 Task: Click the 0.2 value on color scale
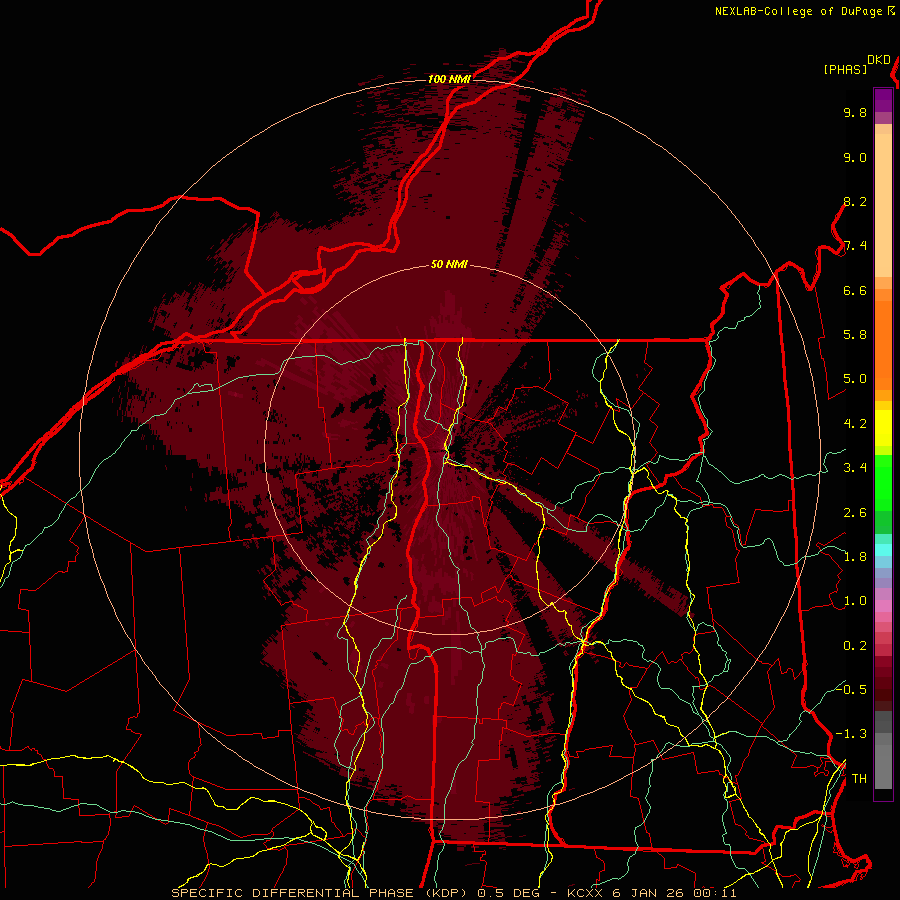tap(855, 646)
